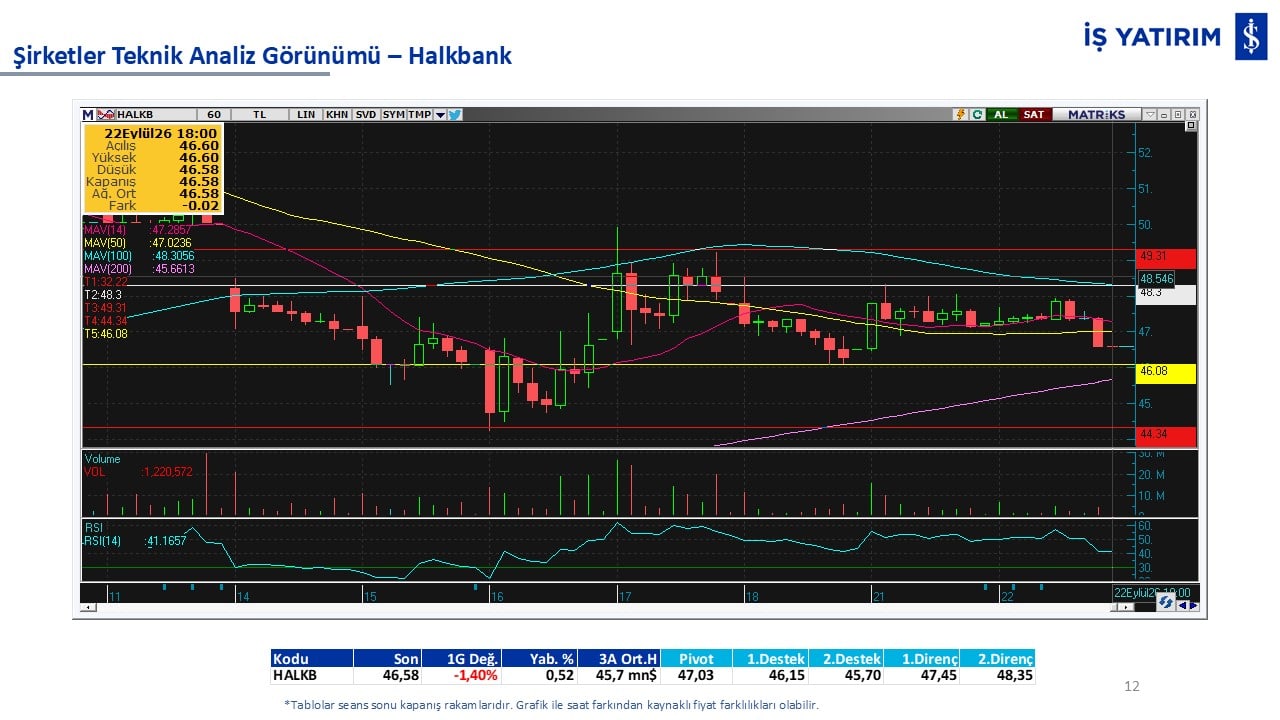Click the blue sync arrows icon
This screenshot has height=720, width=1280.
[1166, 602]
